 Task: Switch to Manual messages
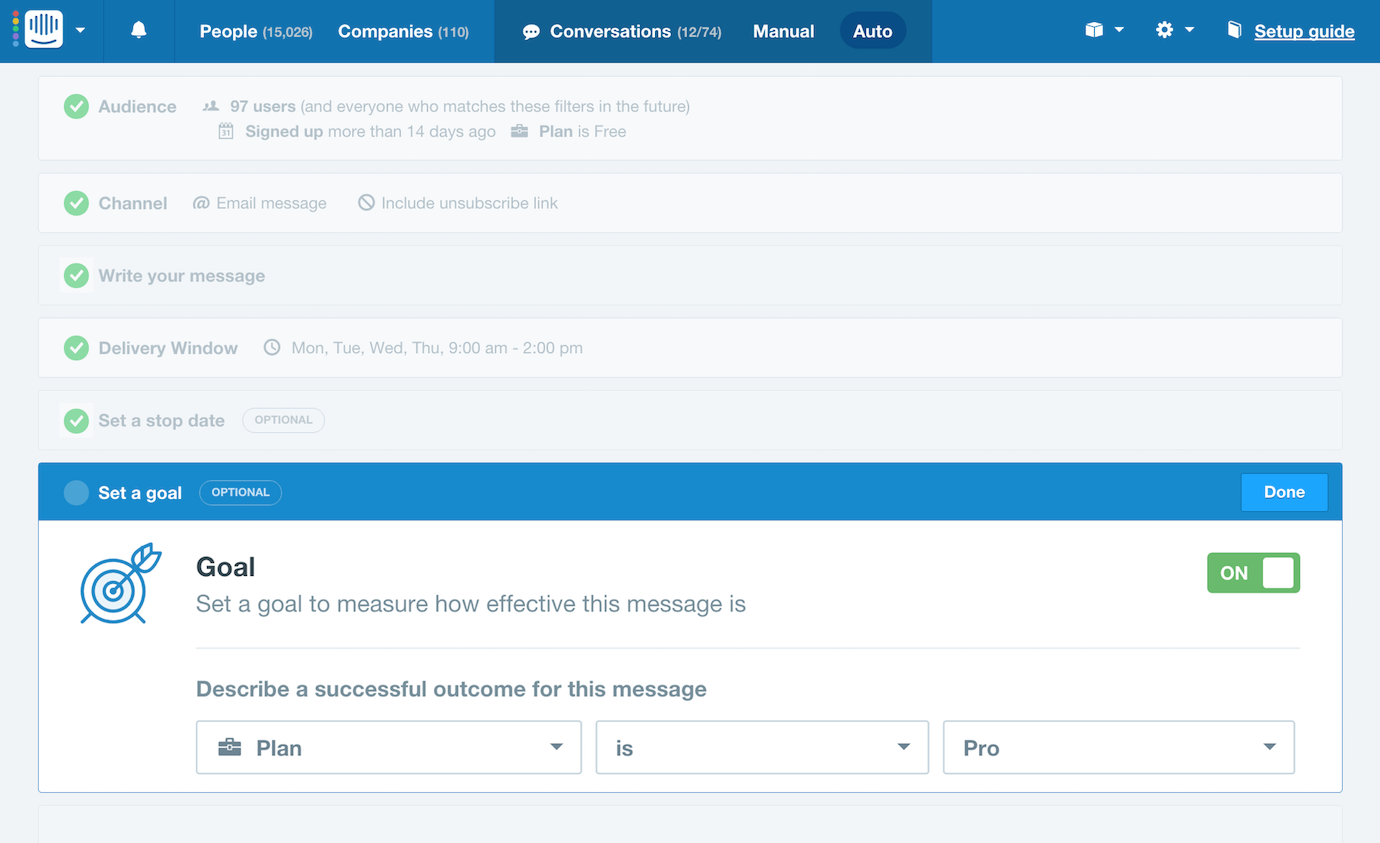(x=784, y=32)
